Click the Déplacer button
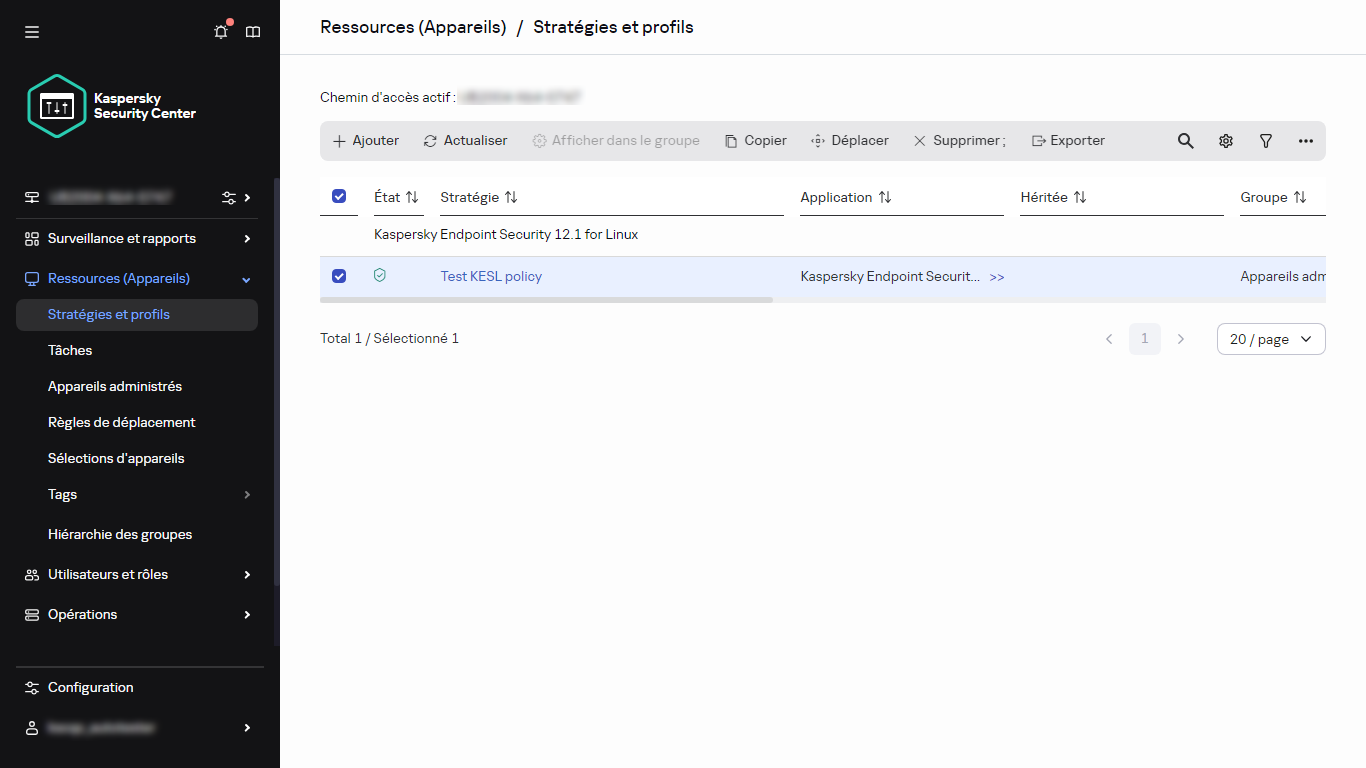The height and width of the screenshot is (768, 1366). point(850,141)
